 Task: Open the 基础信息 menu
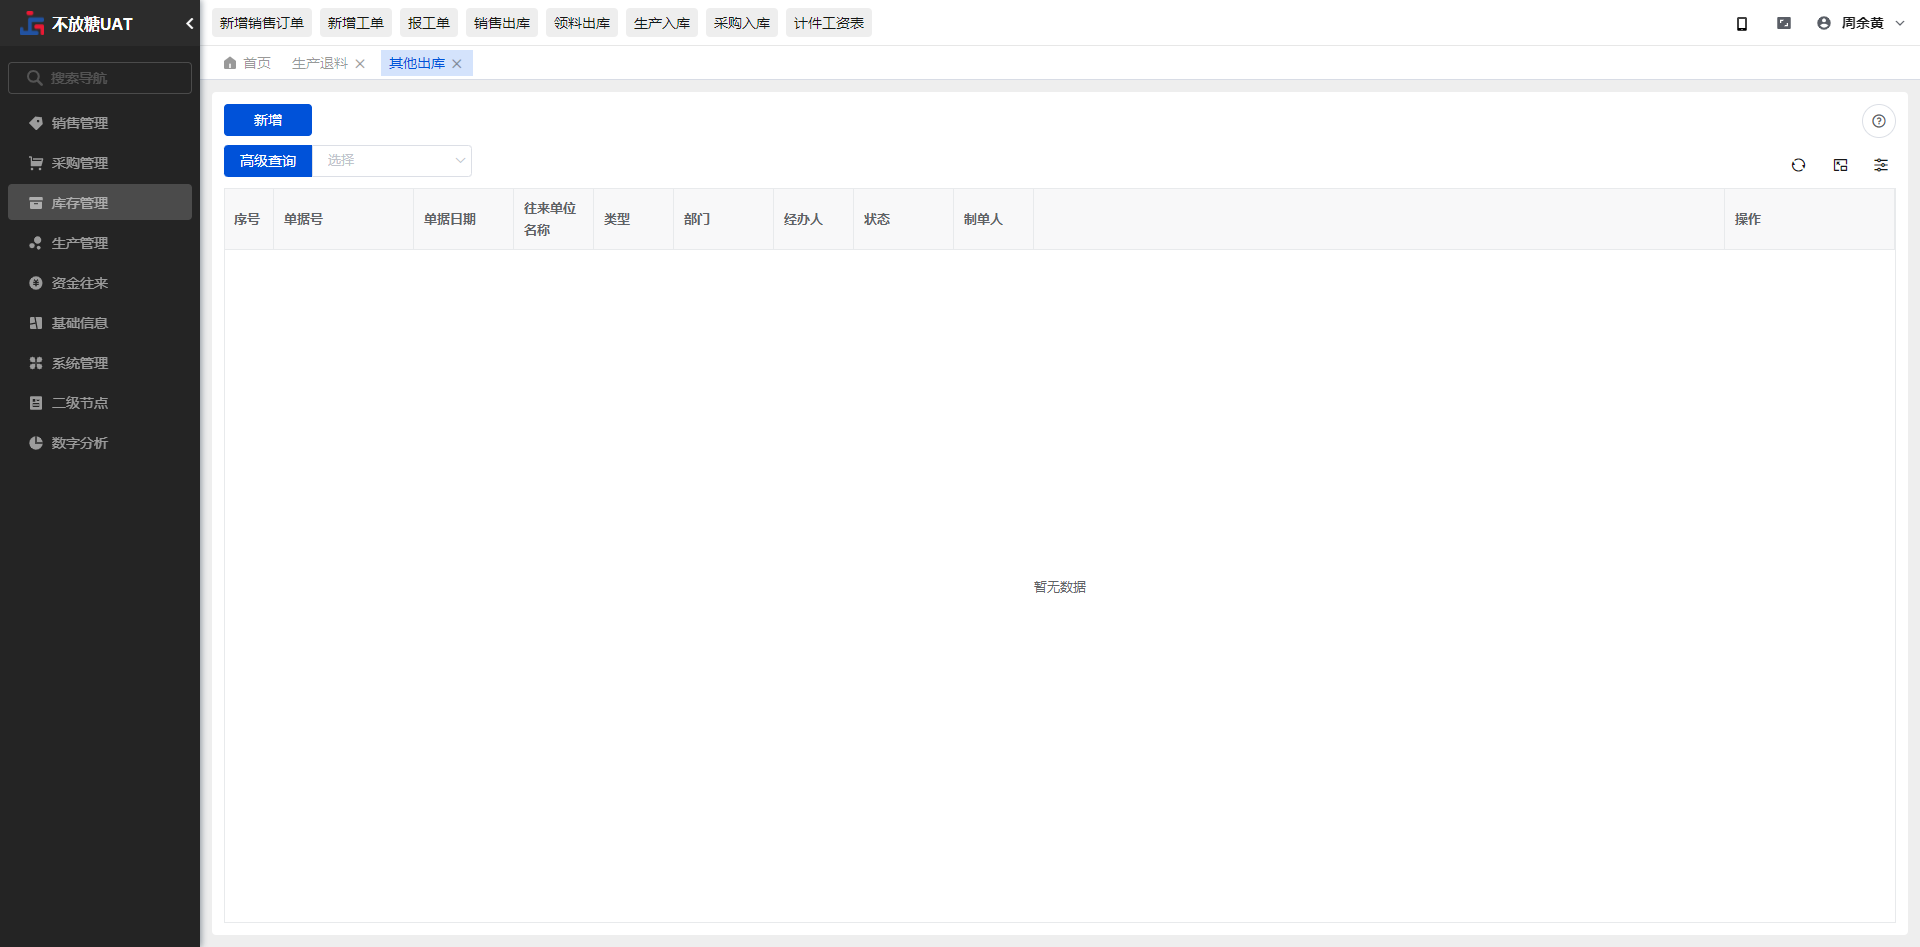[100, 323]
